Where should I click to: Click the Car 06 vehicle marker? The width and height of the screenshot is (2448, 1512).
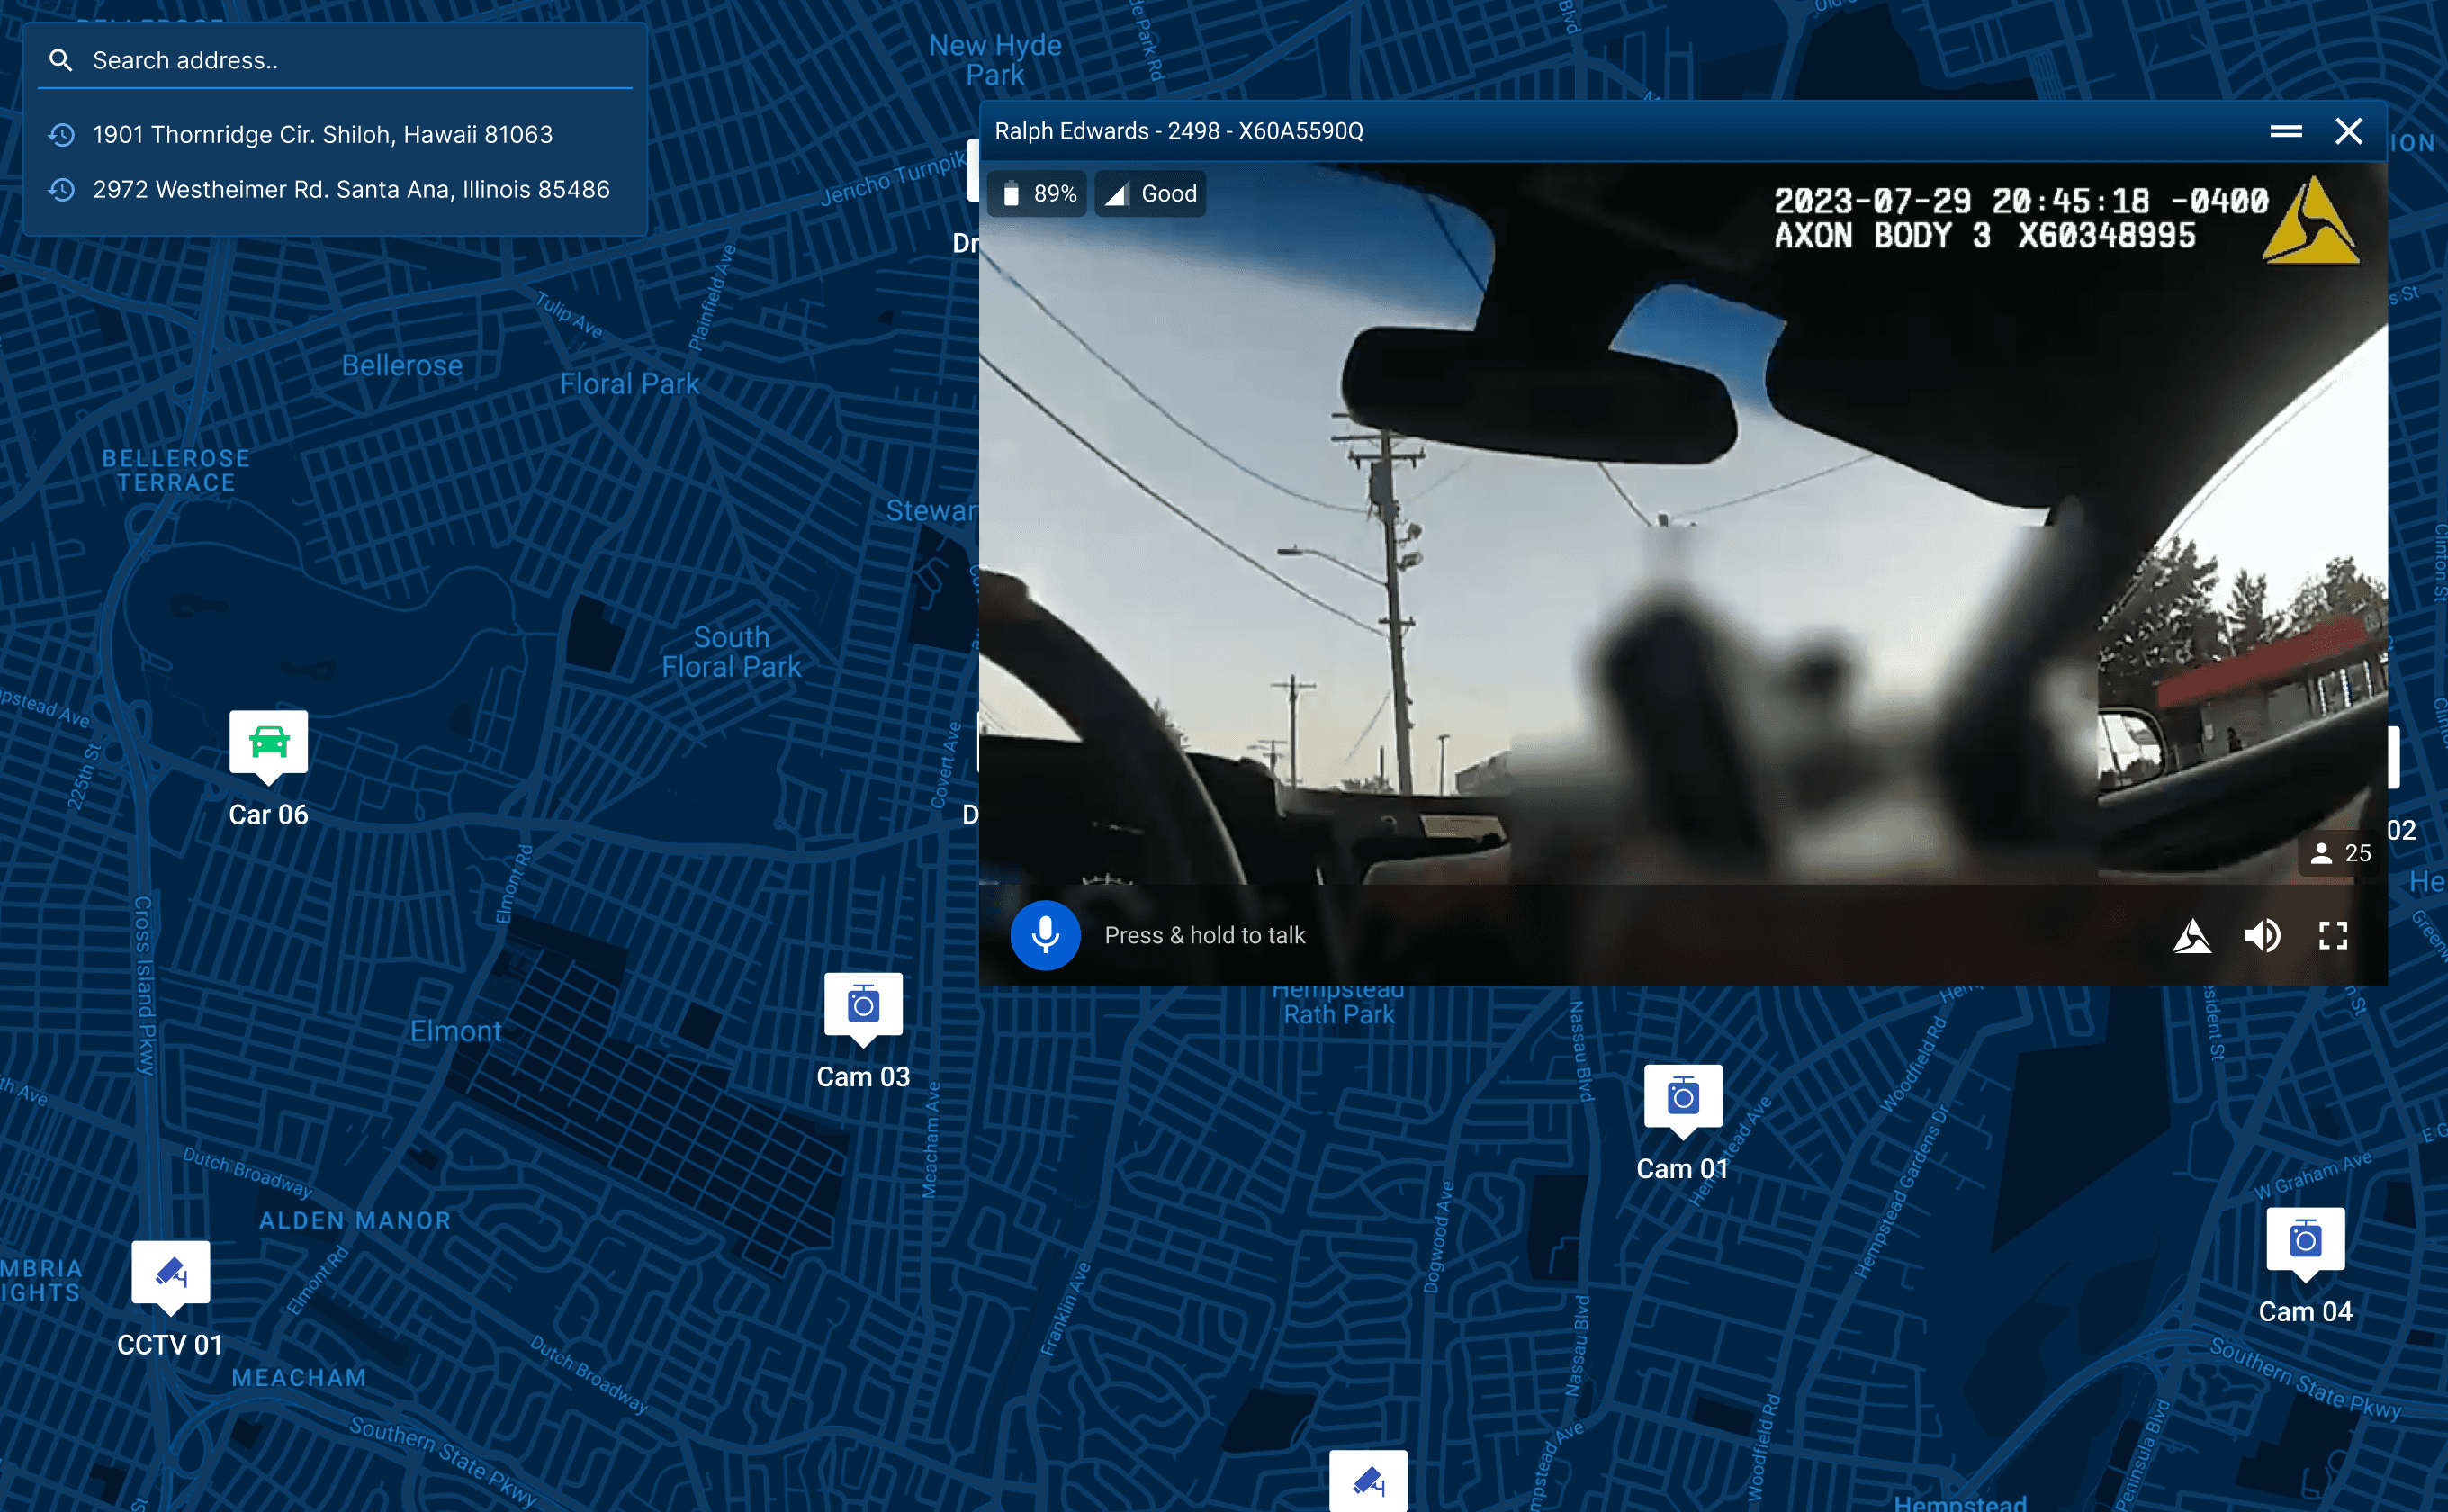click(x=268, y=743)
